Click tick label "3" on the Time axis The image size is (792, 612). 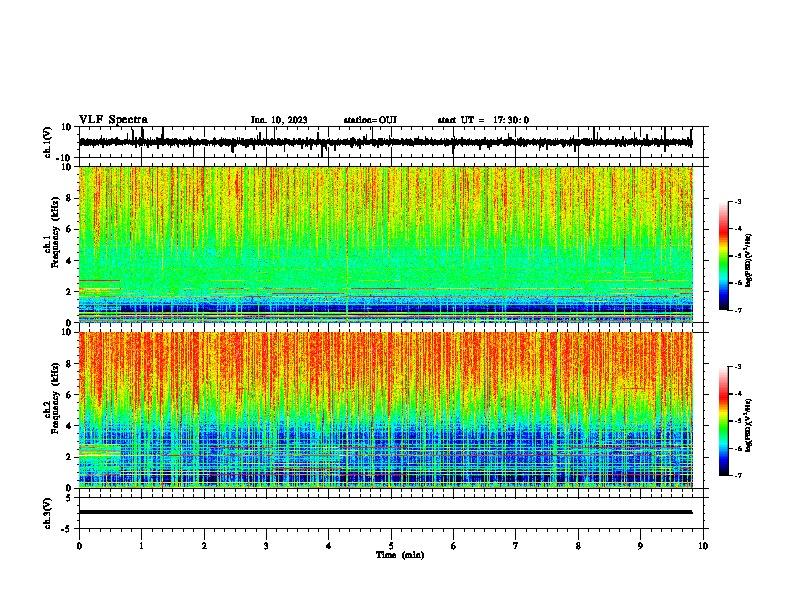coord(266,546)
